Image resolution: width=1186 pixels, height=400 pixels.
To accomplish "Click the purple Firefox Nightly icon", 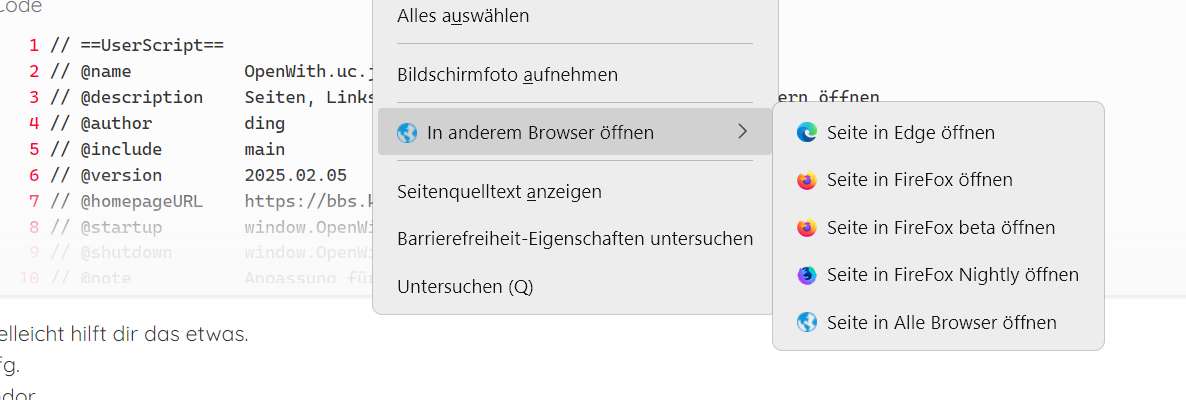I will (x=806, y=274).
